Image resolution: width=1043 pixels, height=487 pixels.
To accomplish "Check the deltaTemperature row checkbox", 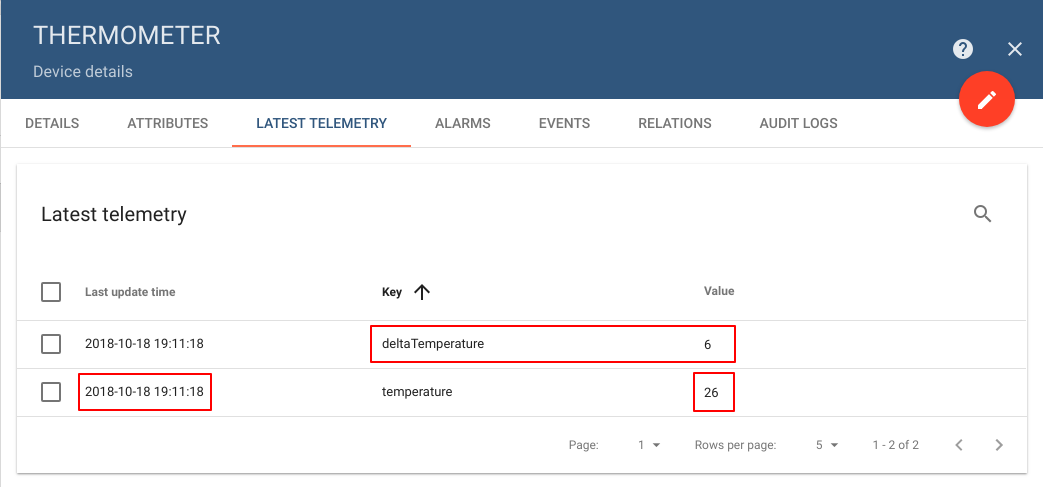I will 51,344.
